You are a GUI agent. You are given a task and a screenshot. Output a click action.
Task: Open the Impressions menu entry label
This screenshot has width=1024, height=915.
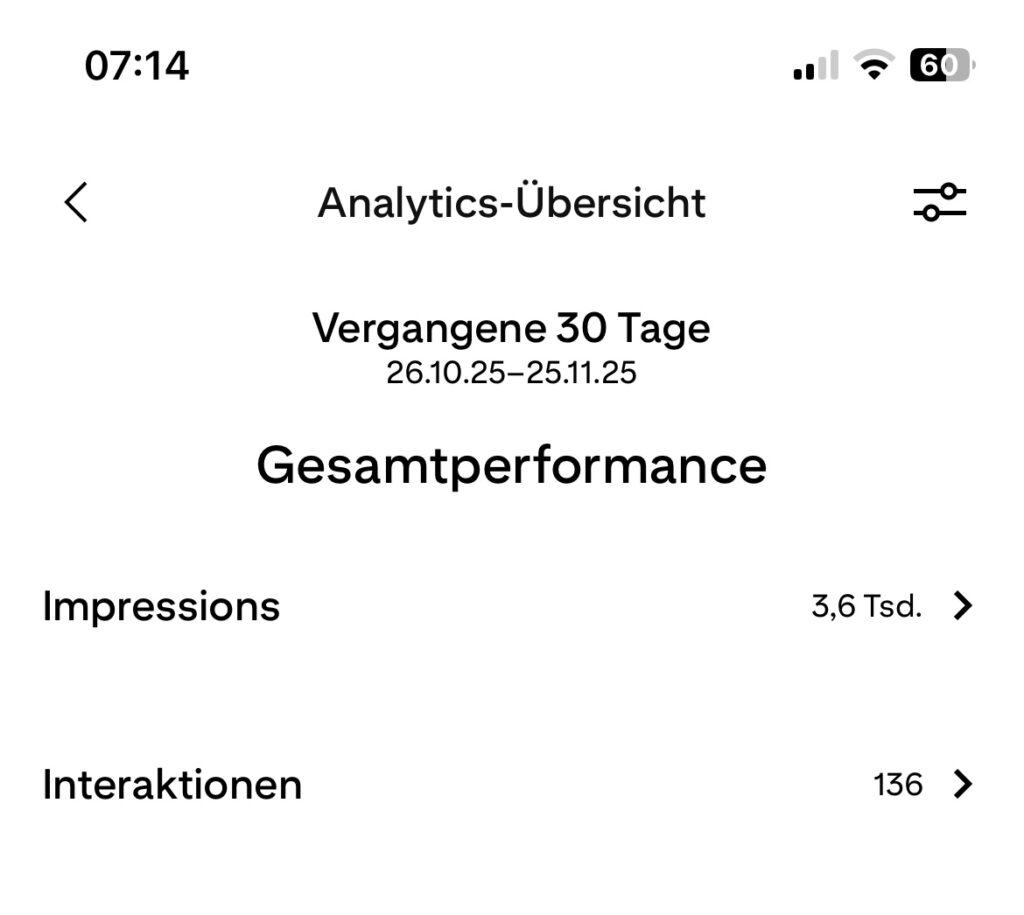tap(161, 606)
